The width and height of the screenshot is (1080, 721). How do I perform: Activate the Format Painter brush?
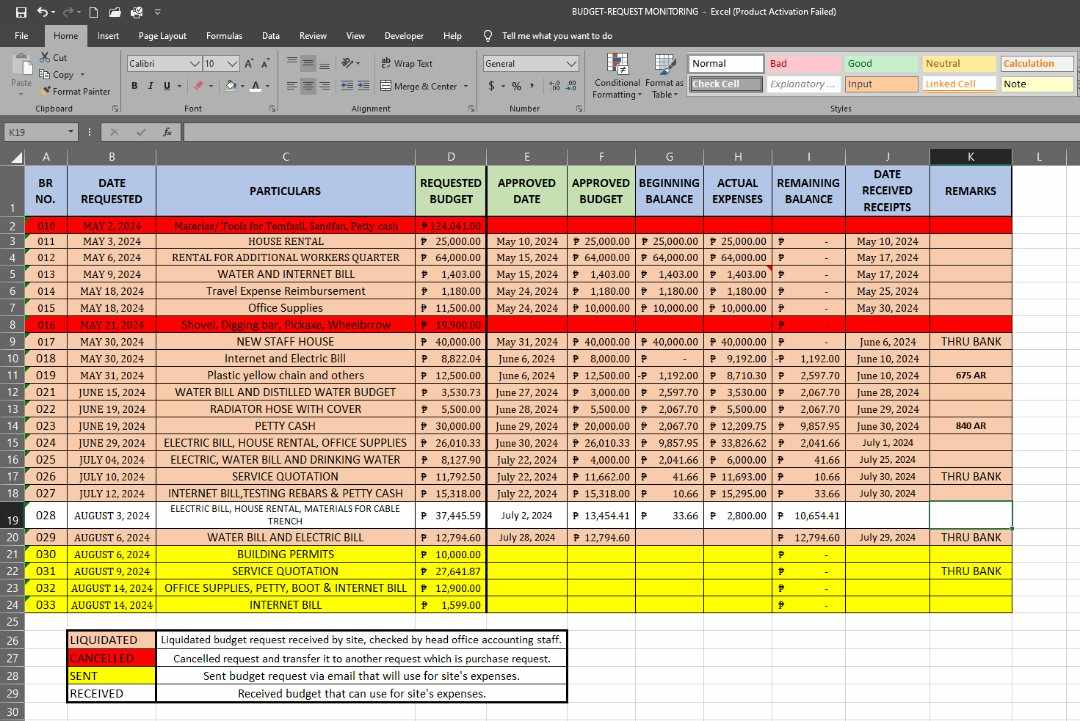75,91
